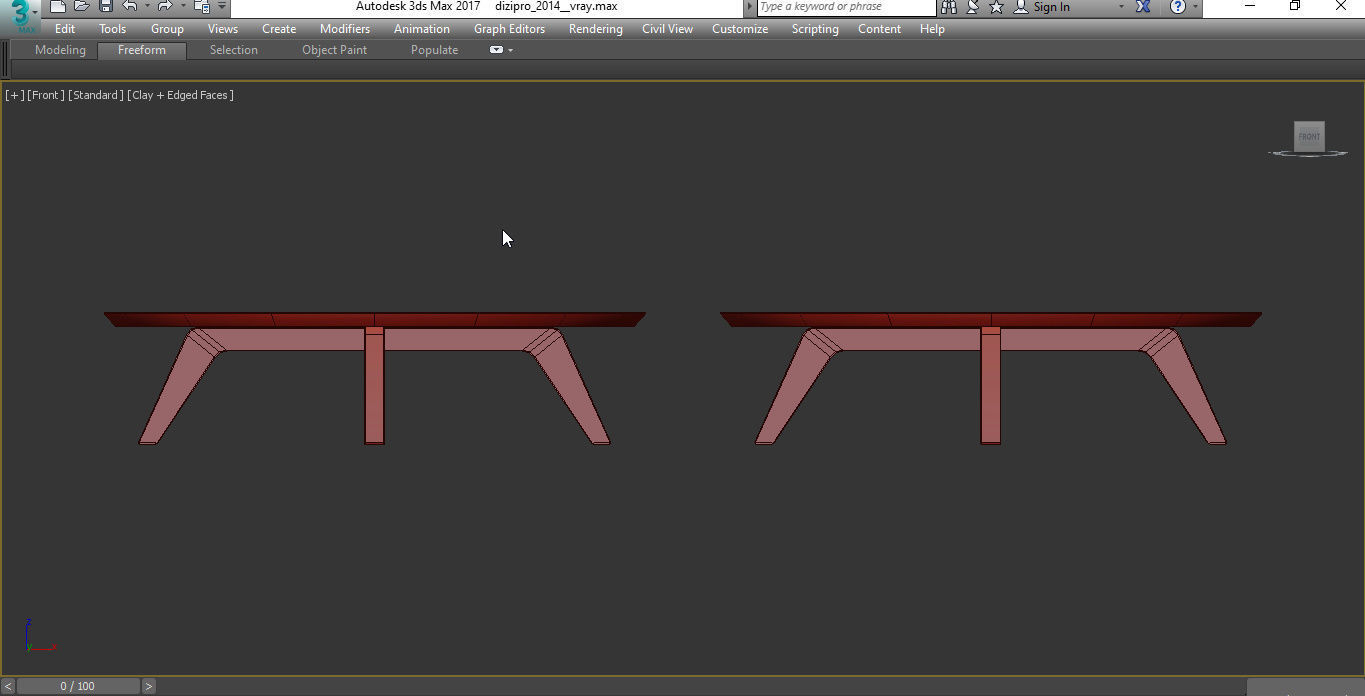Screen dimensions: 1365x696
Task: Click the FRONT face of the ViewCube
Action: [x=1309, y=136]
